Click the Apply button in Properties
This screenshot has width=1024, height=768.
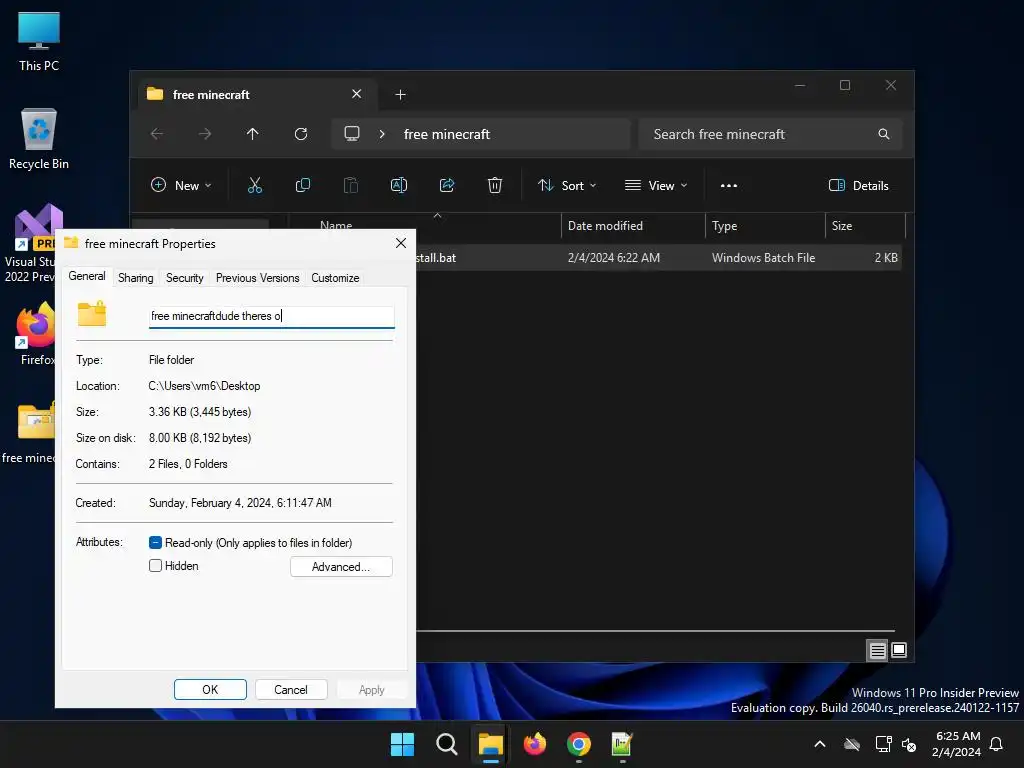point(372,690)
